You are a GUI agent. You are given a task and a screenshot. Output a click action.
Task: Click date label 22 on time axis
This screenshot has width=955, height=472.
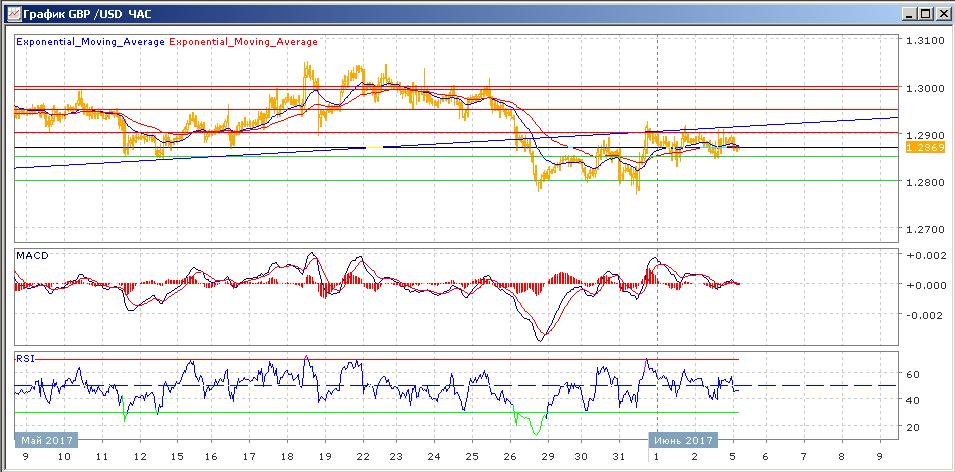(x=363, y=456)
